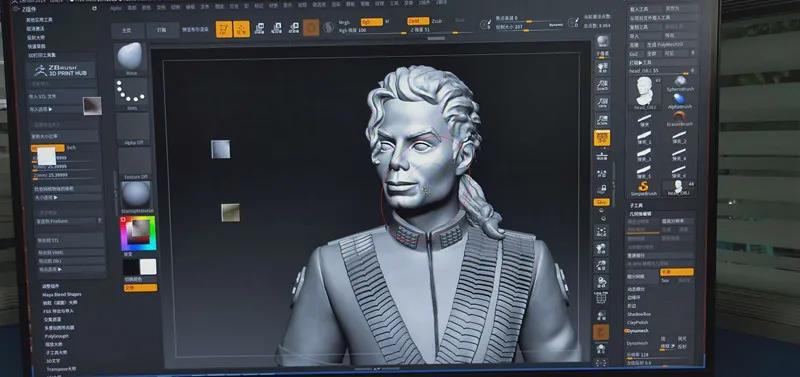Toggle the Zadd sculpting mode button

coord(418,21)
